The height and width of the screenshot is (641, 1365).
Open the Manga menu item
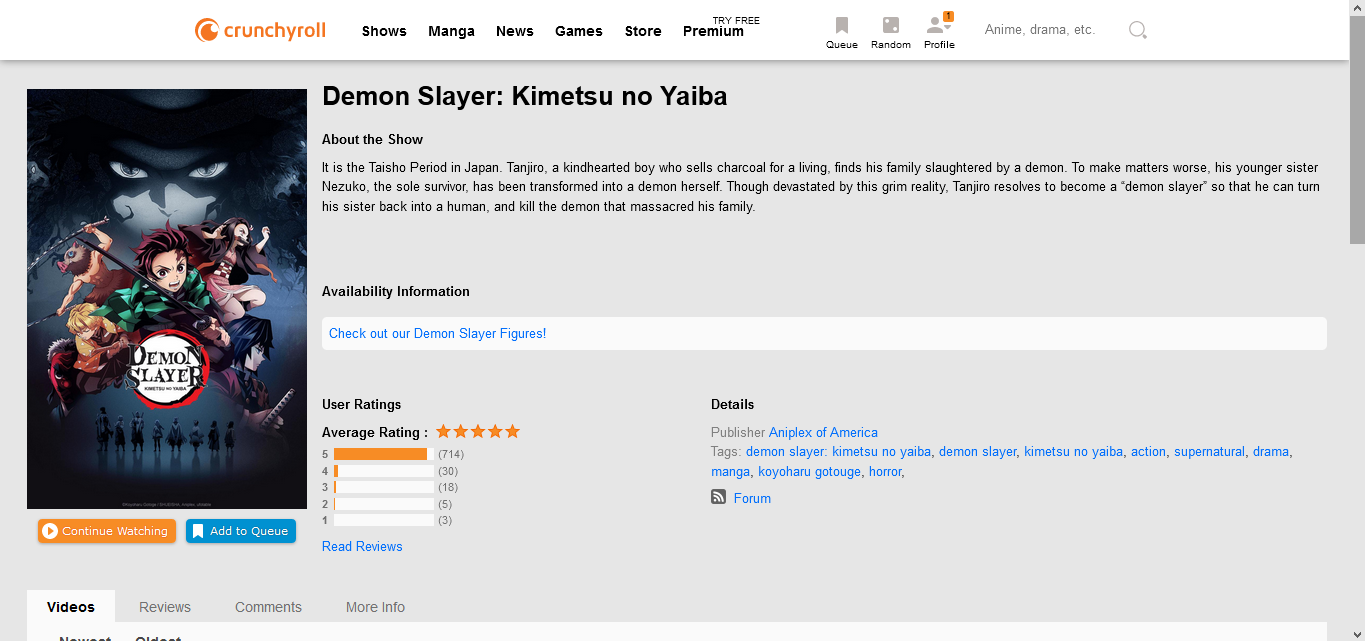click(x=451, y=31)
